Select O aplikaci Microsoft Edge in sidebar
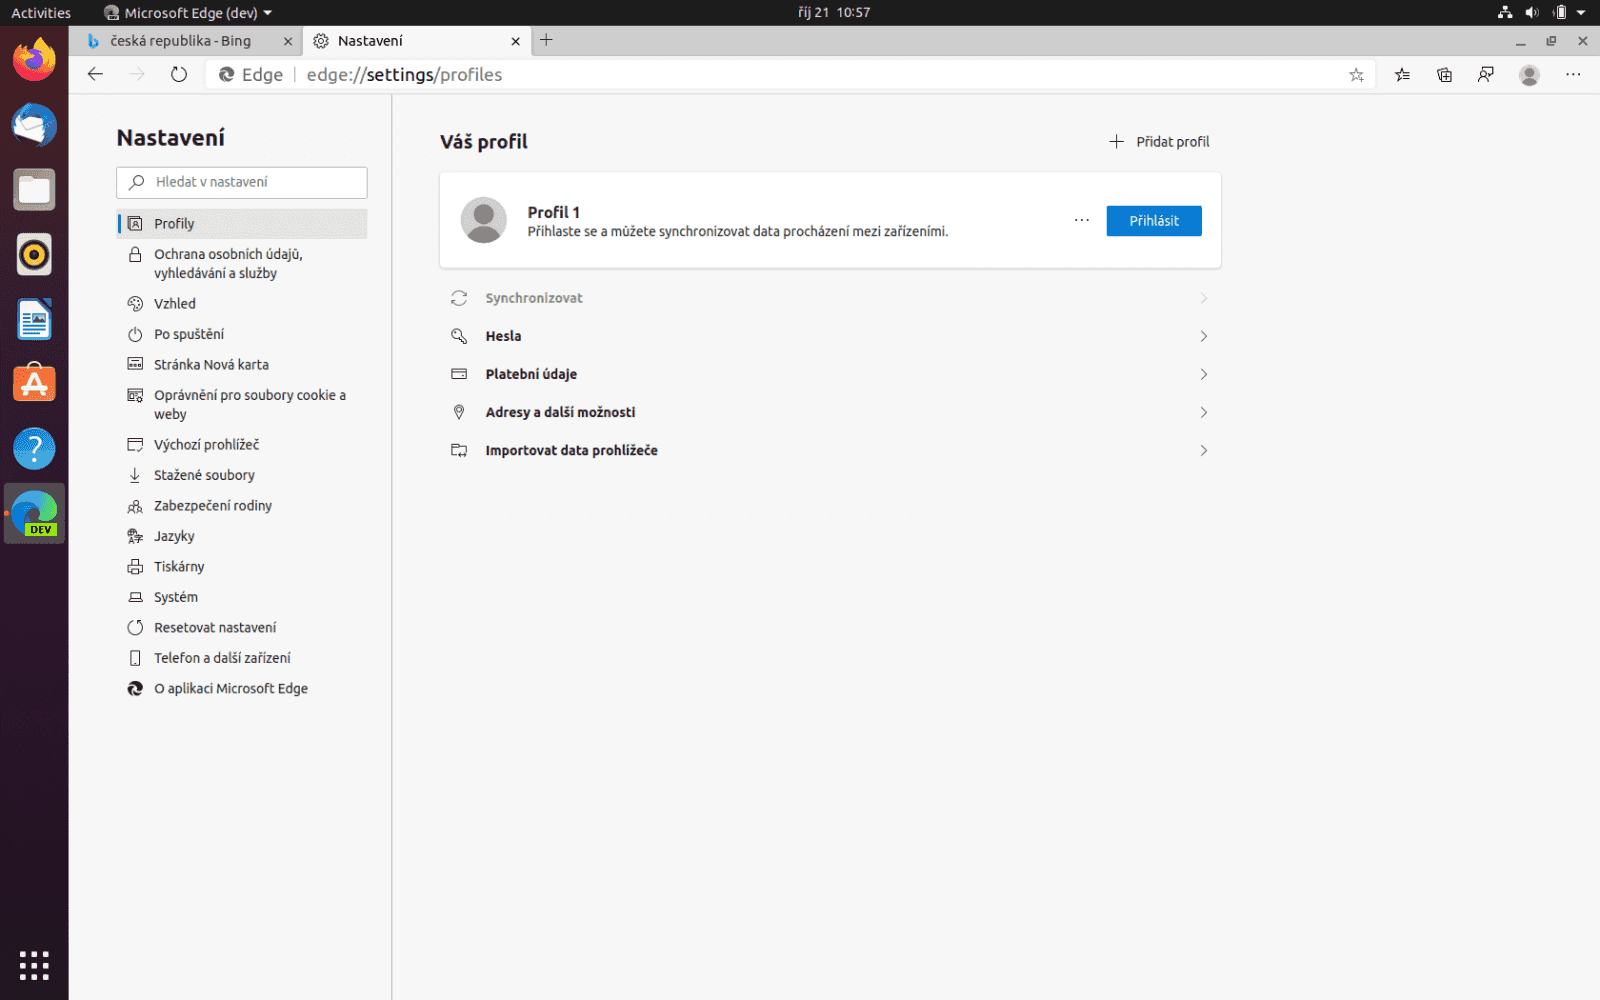 coord(230,688)
